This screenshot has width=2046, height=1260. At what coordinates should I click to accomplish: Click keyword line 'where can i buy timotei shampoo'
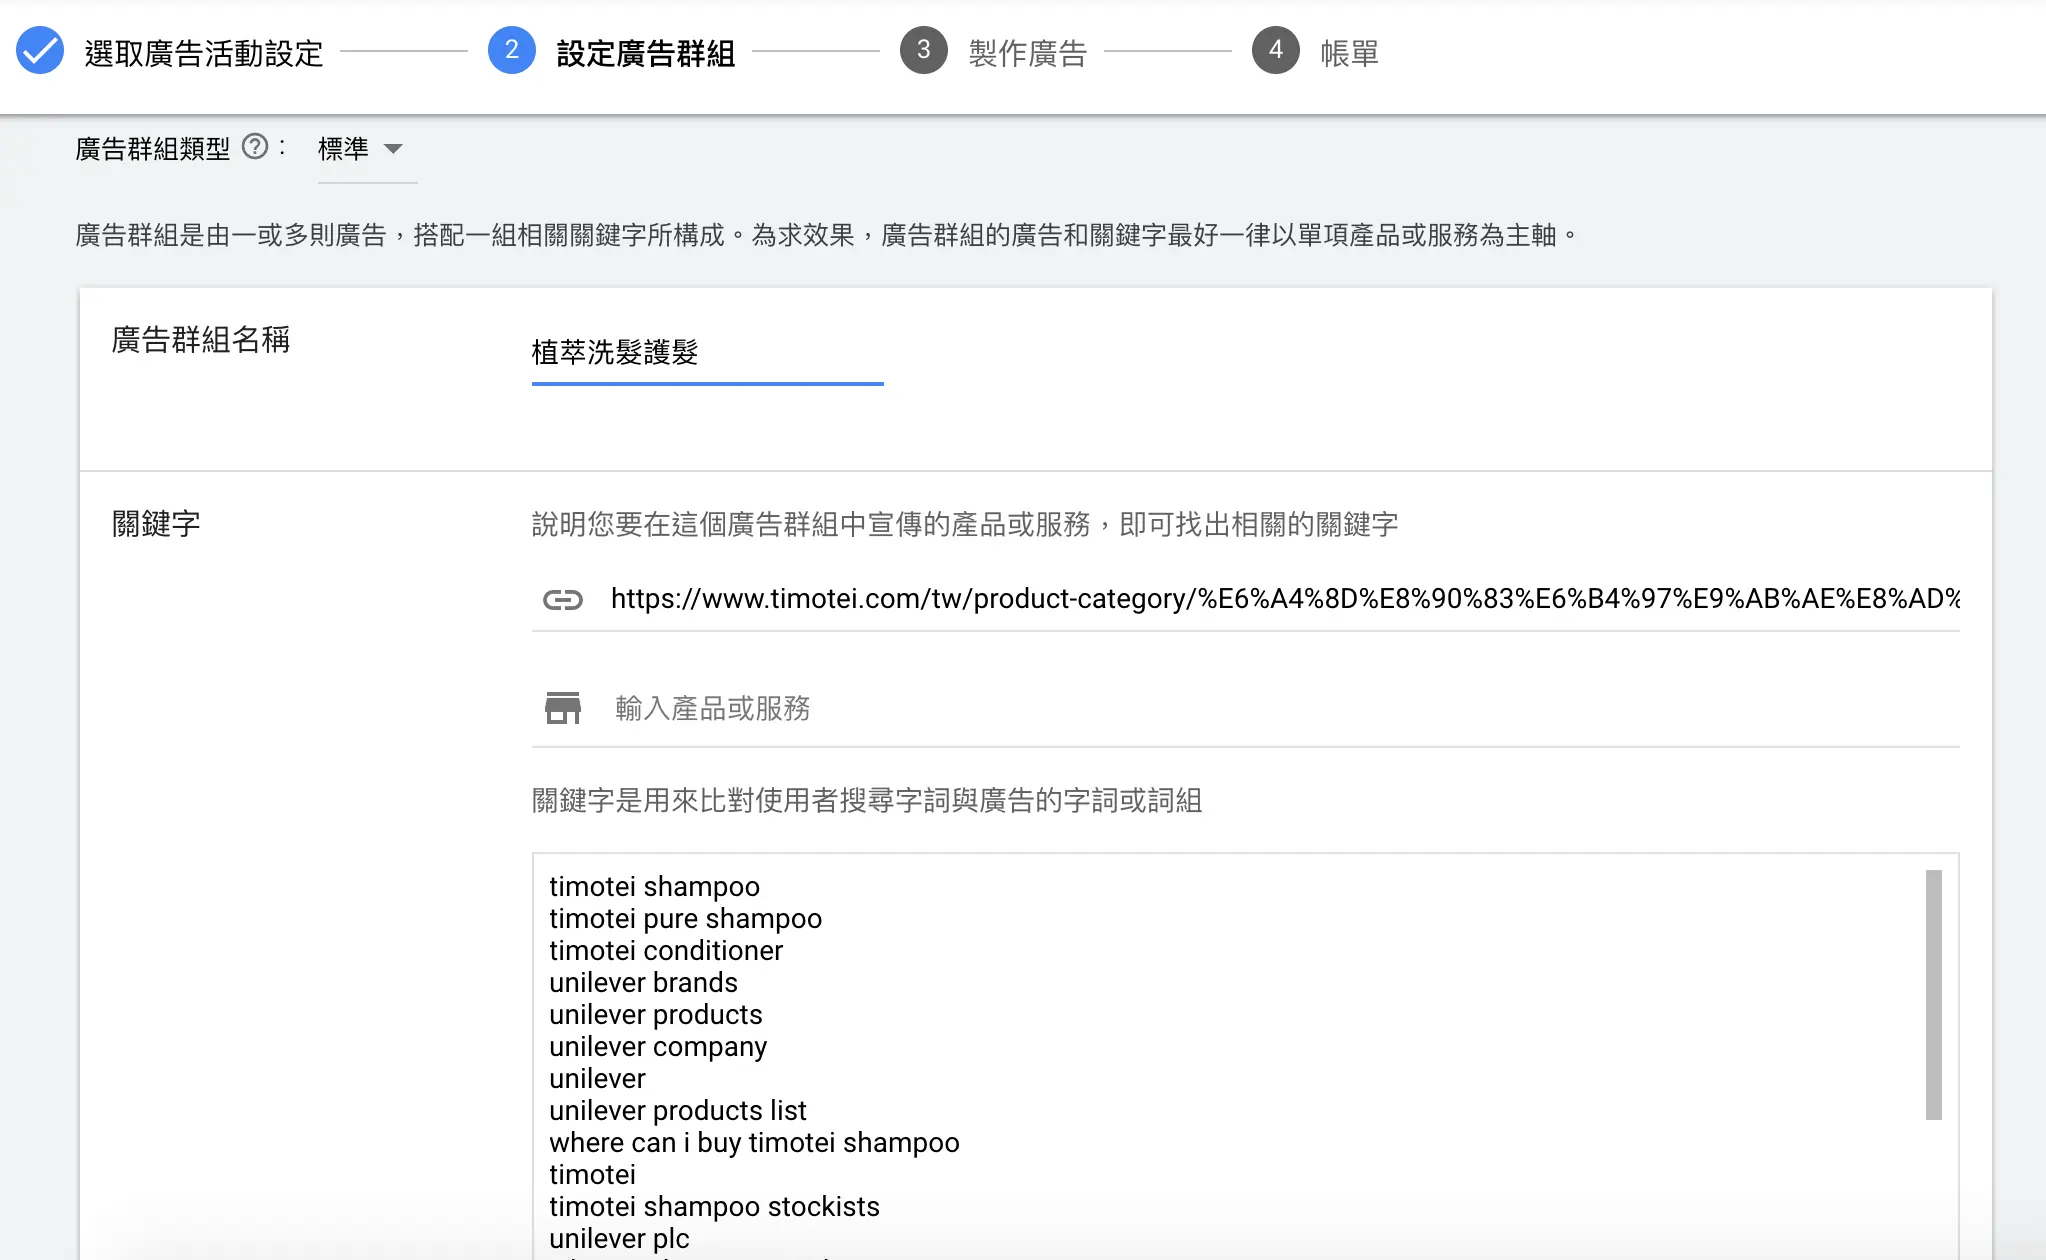click(754, 1143)
